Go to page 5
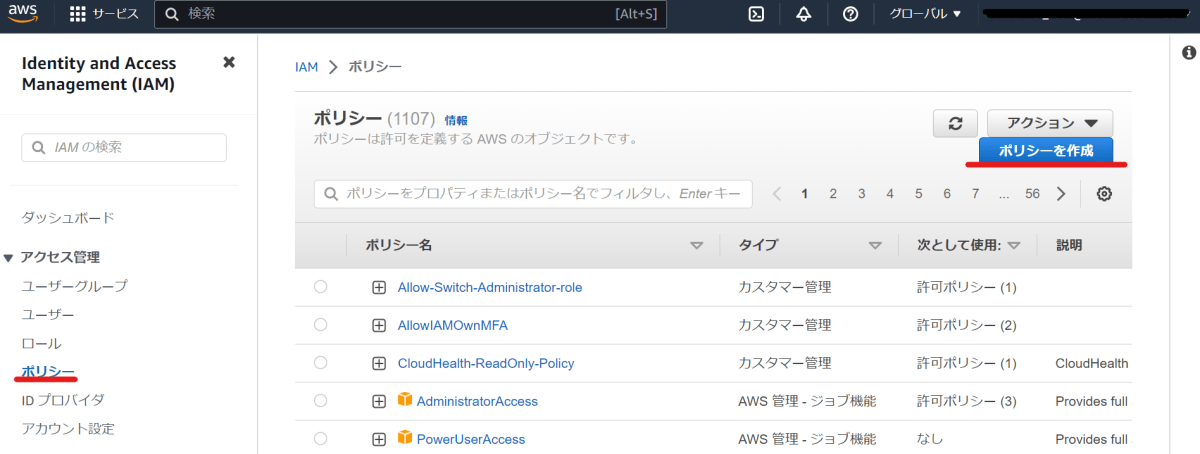Image resolution: width=1200 pixels, height=454 pixels. point(918,194)
